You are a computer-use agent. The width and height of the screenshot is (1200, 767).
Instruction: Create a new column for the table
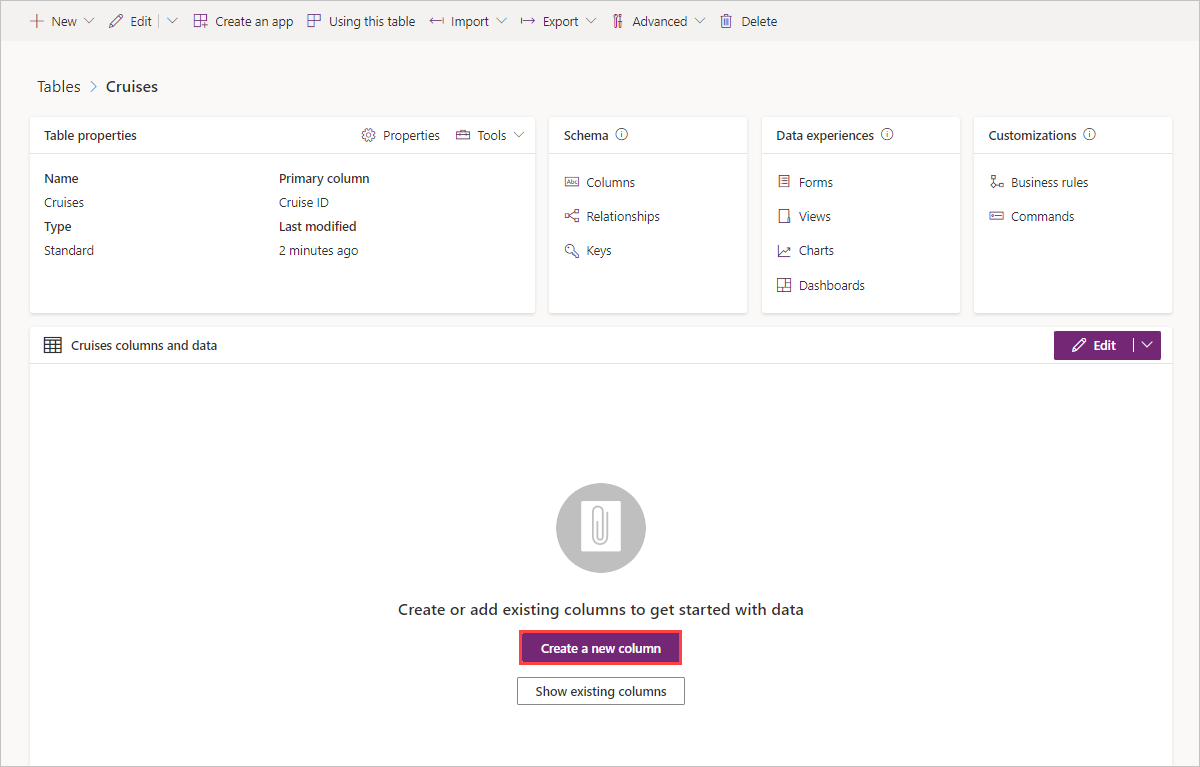tap(600, 647)
